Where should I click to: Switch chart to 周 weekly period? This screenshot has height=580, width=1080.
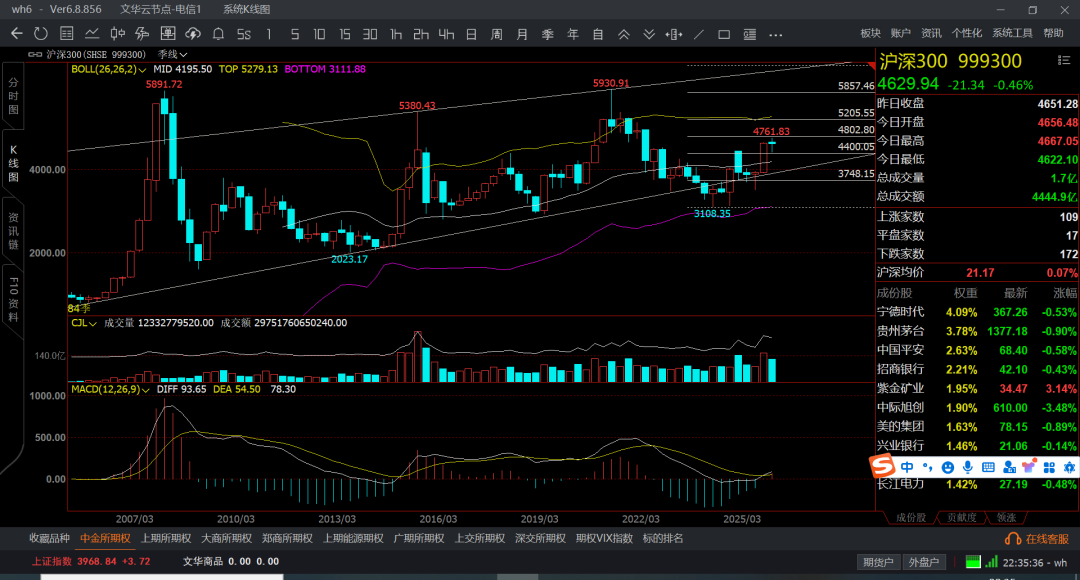tap(496, 34)
